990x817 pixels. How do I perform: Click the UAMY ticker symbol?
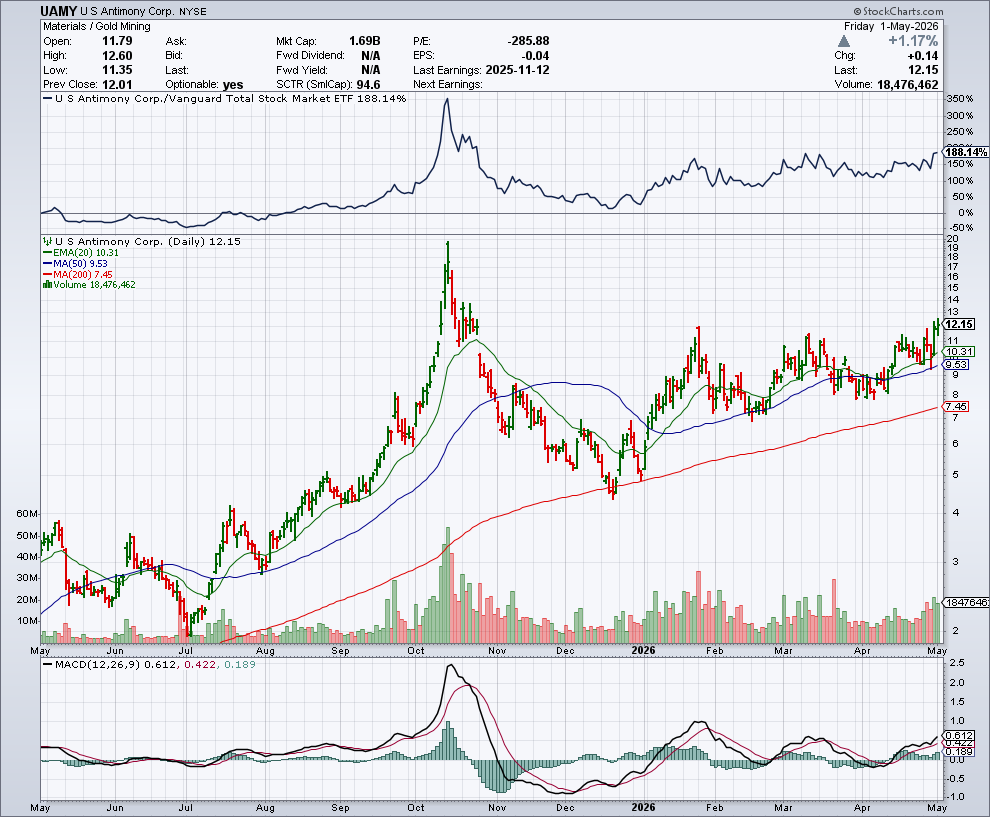pos(59,11)
